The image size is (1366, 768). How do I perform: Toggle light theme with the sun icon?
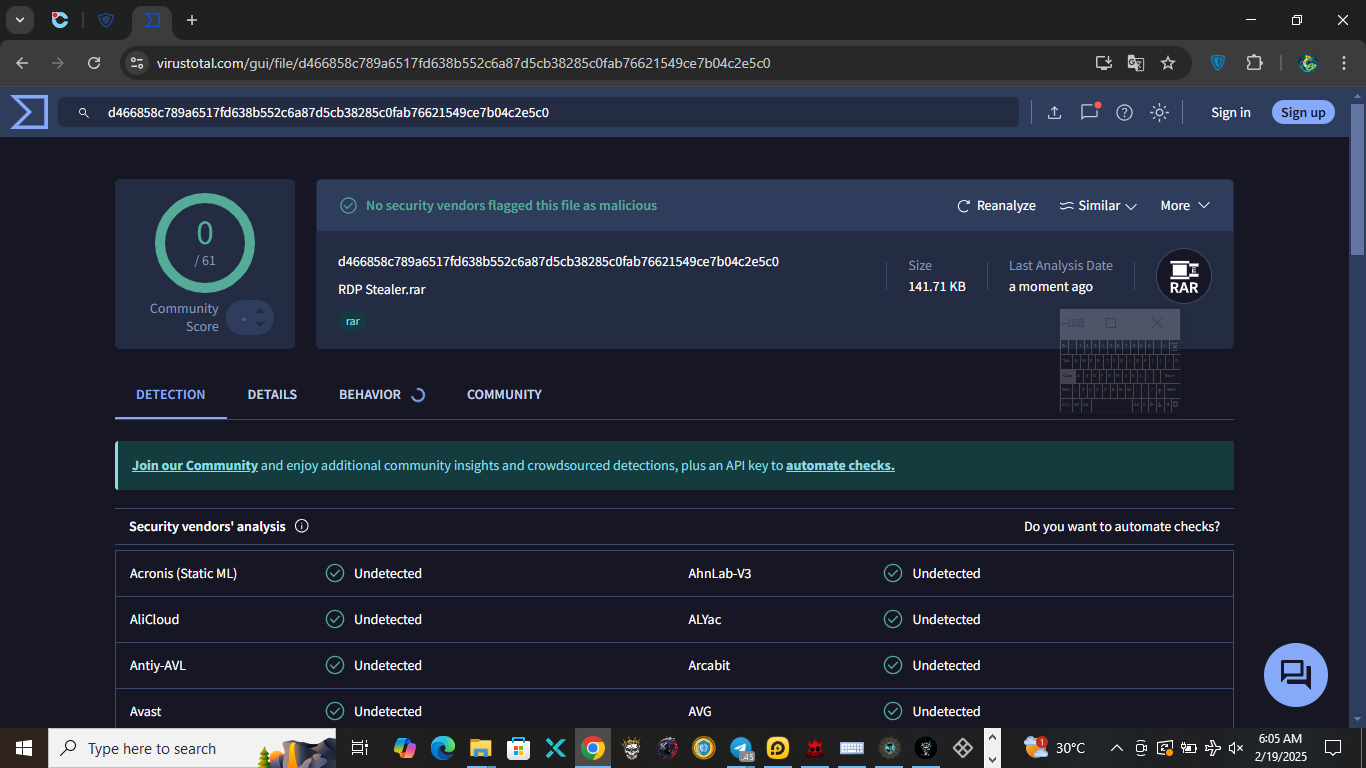coord(1159,112)
